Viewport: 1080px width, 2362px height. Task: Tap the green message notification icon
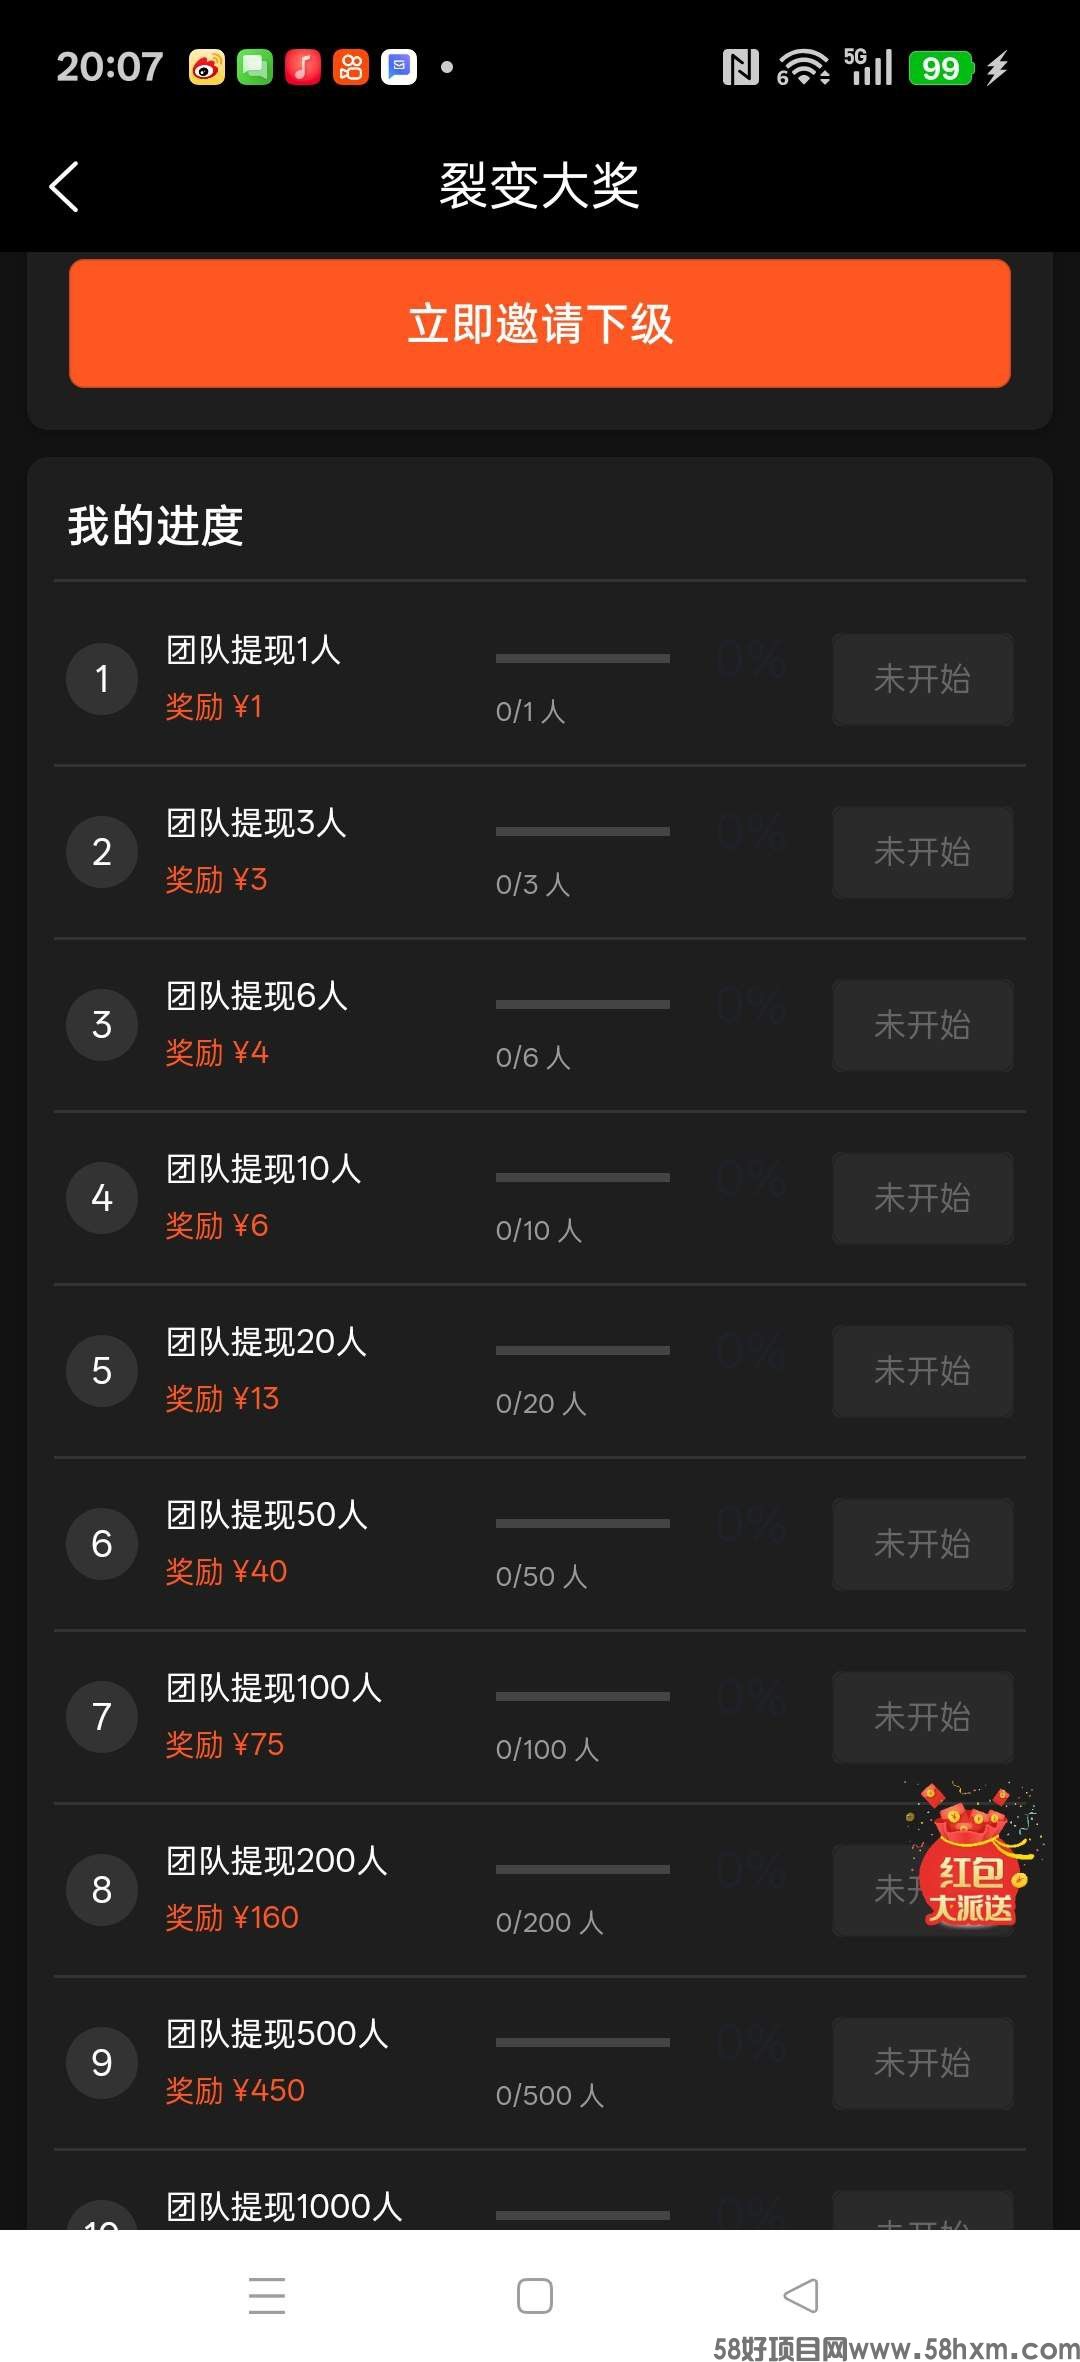[x=255, y=68]
